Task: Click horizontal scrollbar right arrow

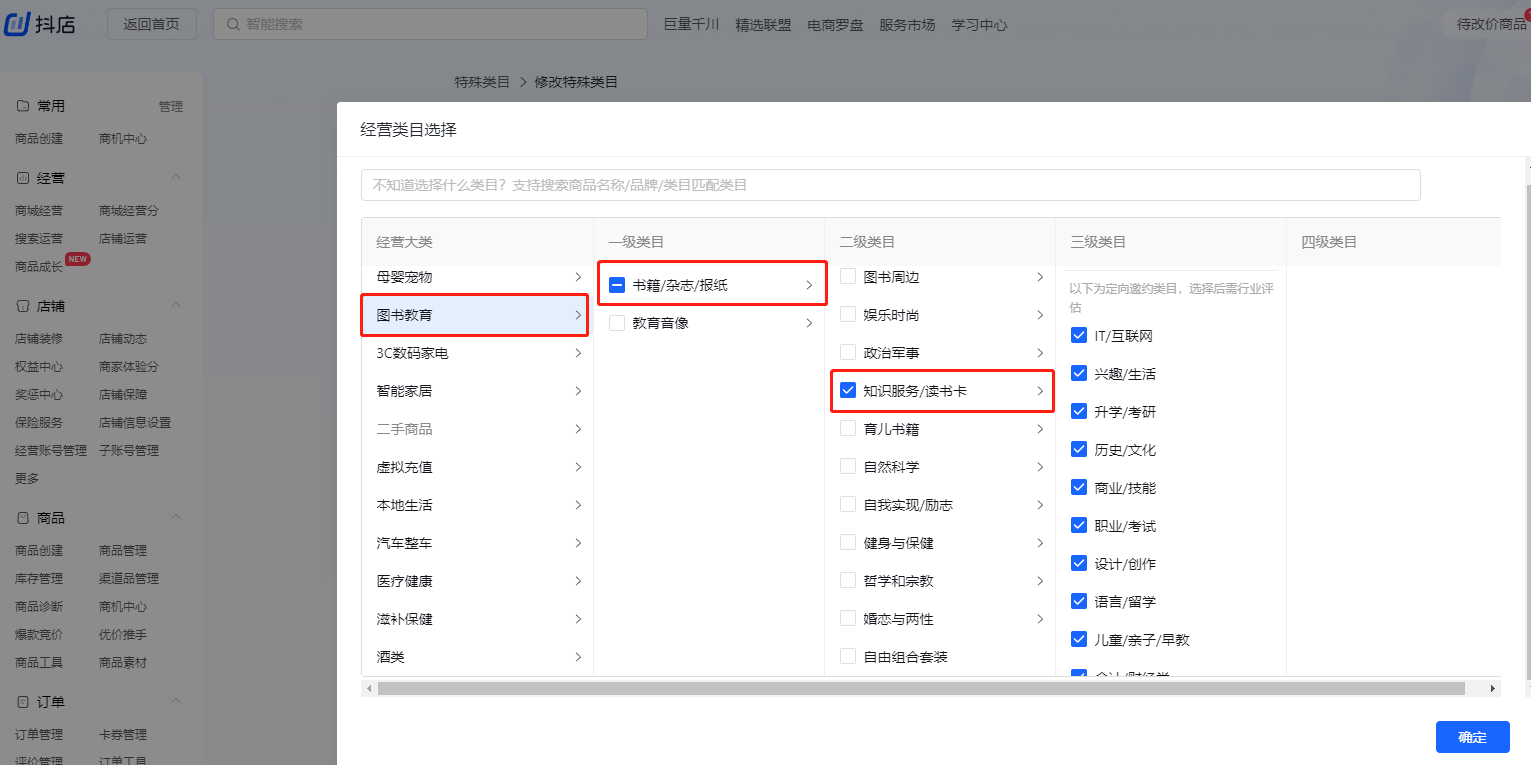Action: 1493,689
